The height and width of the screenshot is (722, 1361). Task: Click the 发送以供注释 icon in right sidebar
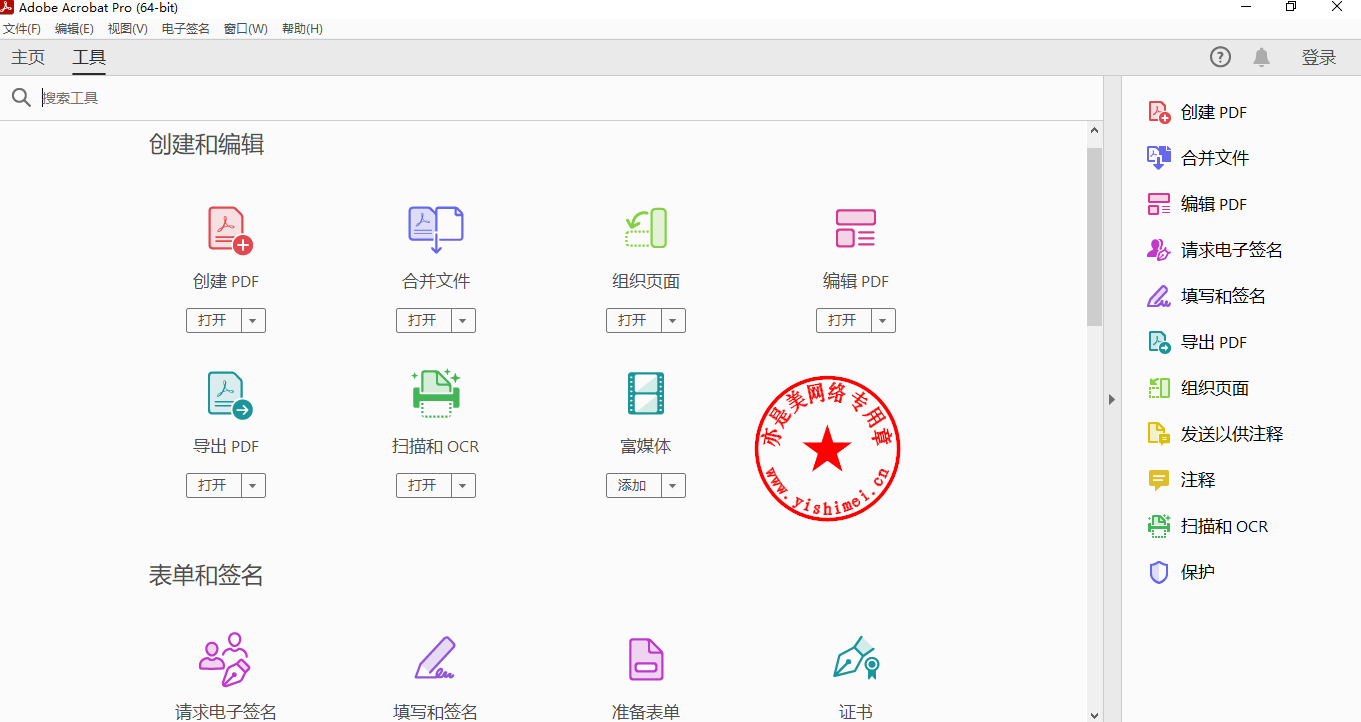[1159, 434]
